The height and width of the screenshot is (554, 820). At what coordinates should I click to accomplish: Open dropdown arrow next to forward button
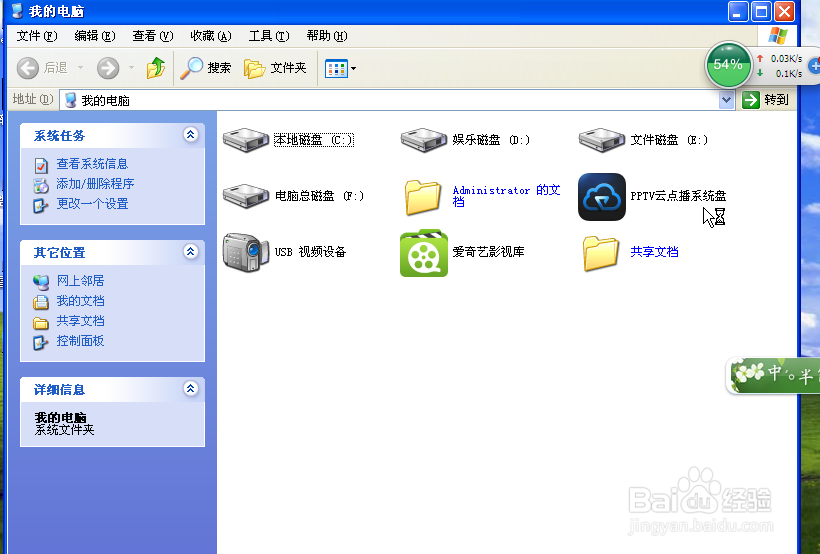(x=131, y=68)
